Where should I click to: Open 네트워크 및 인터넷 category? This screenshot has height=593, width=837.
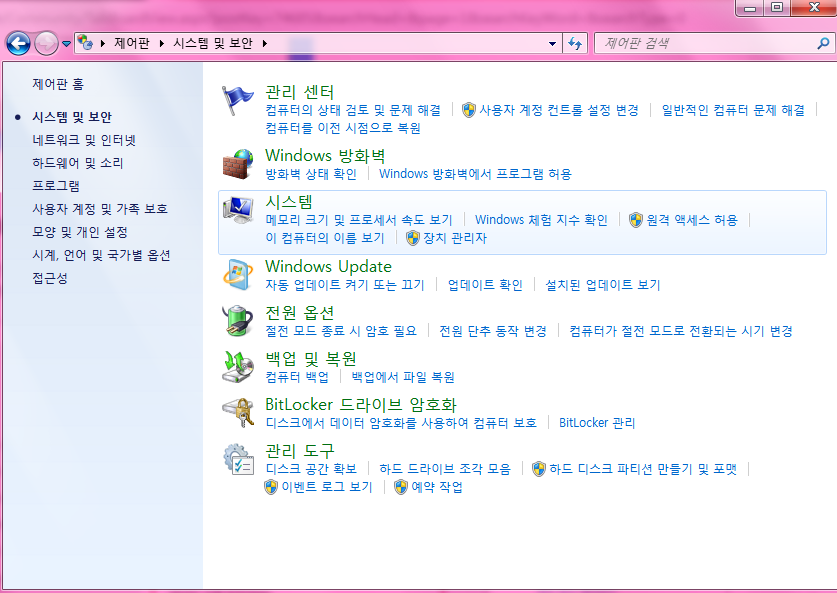pyautogui.click(x=84, y=140)
